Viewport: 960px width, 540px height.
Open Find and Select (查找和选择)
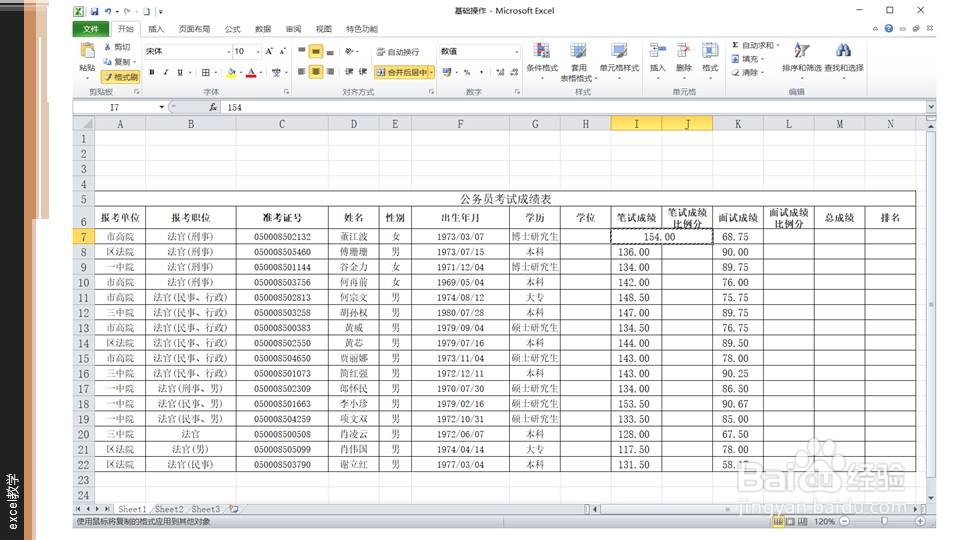844,59
